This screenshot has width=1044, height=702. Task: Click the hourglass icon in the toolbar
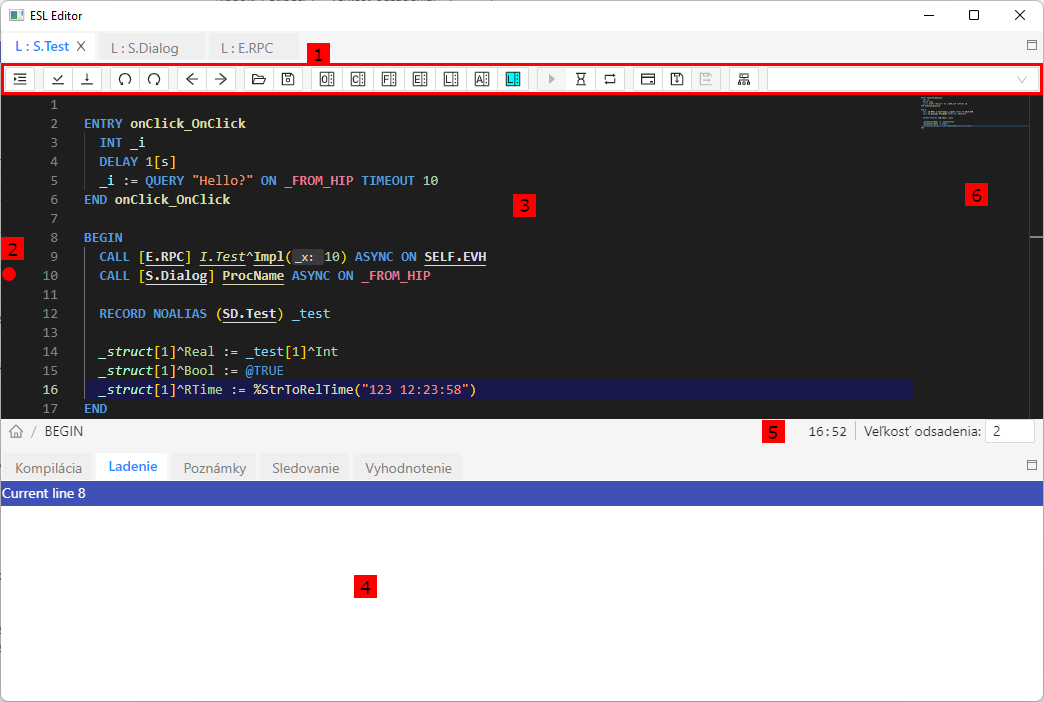coord(580,79)
